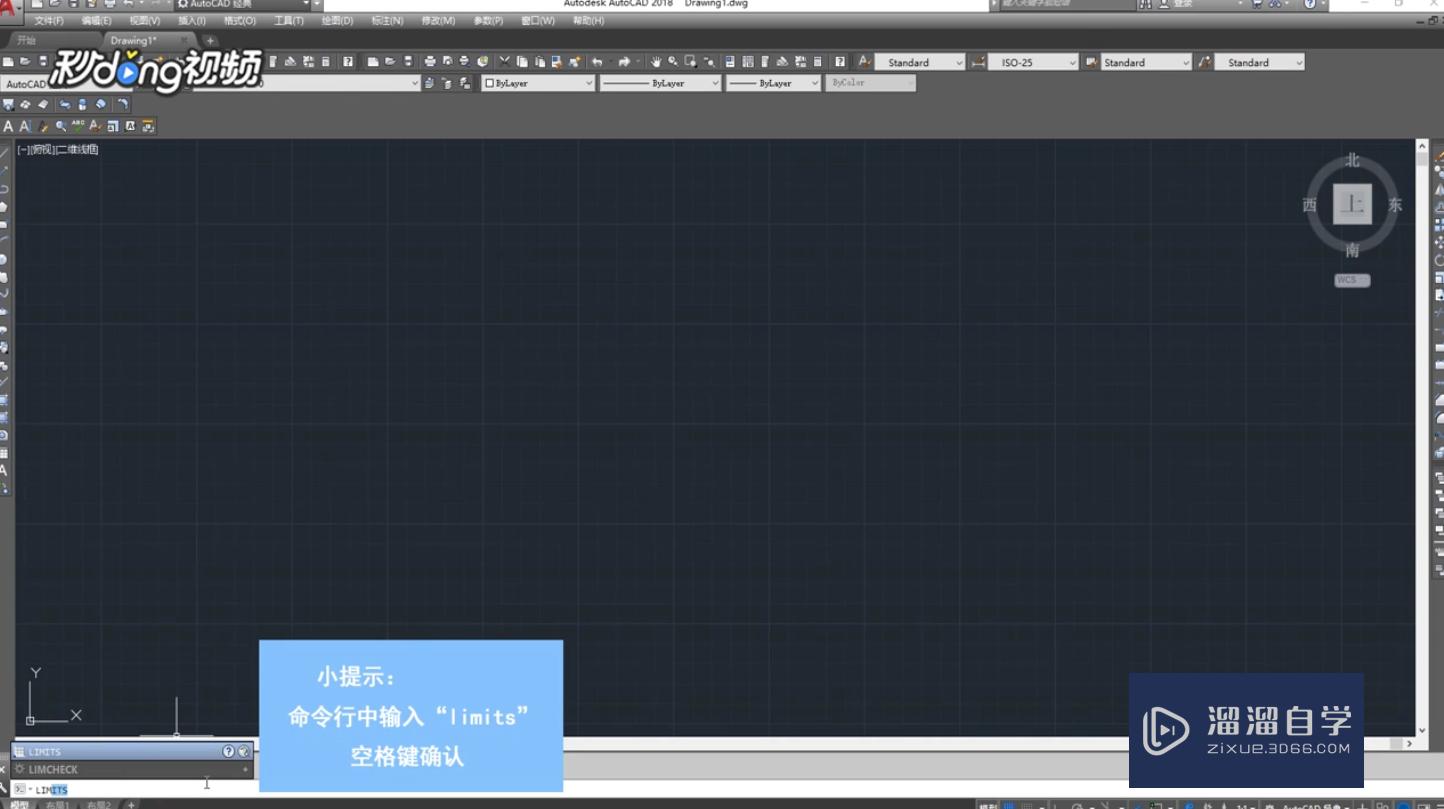Select LIMITS command suggestion
This screenshot has width=1444, height=809.
(131, 751)
